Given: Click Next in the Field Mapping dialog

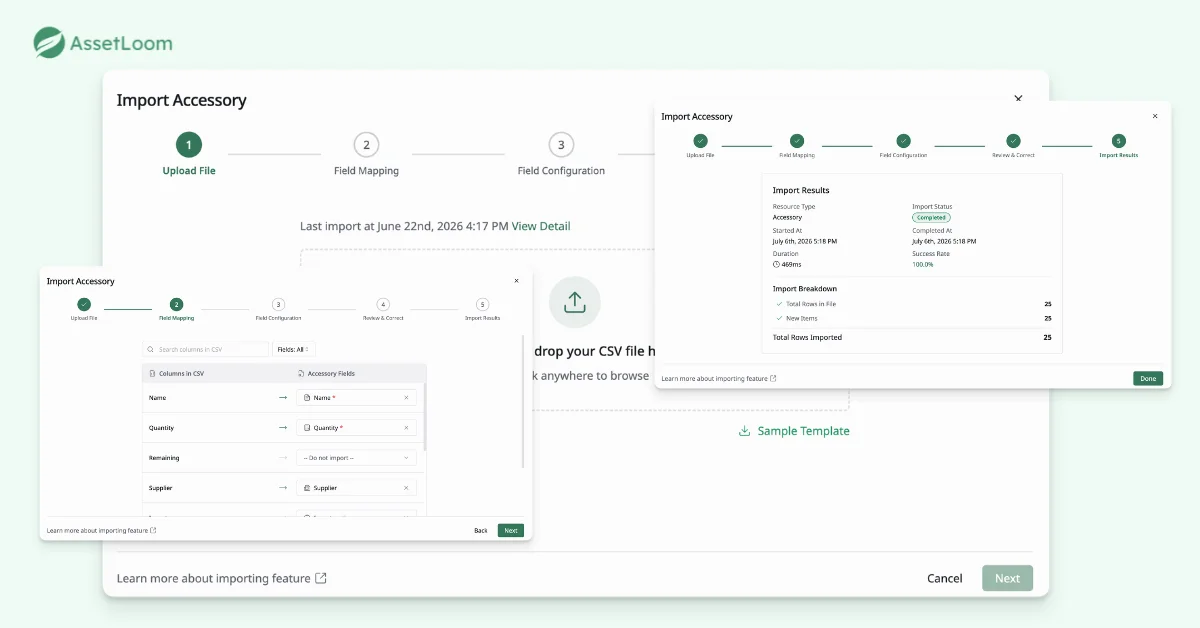Looking at the screenshot, I should pyautogui.click(x=511, y=530).
